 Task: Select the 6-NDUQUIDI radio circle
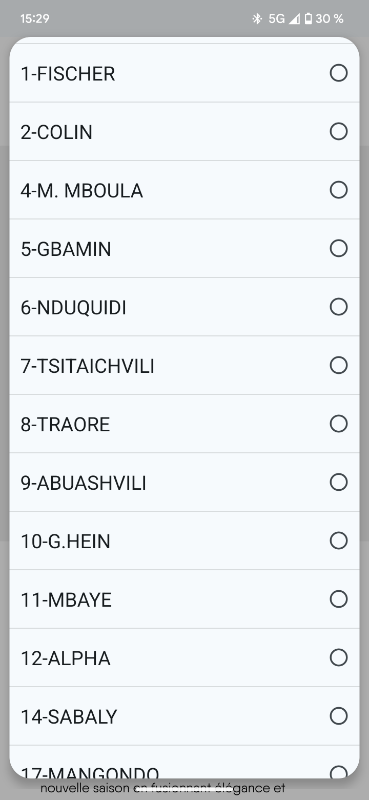coord(338,307)
